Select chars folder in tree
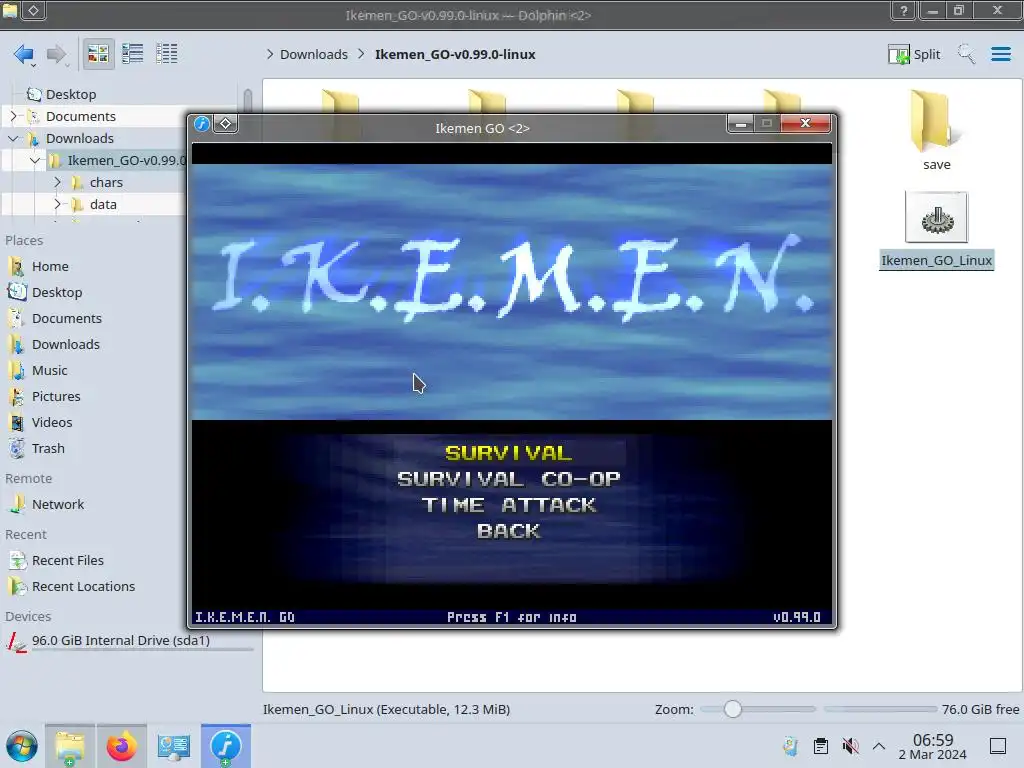The image size is (1024, 768). point(106,182)
